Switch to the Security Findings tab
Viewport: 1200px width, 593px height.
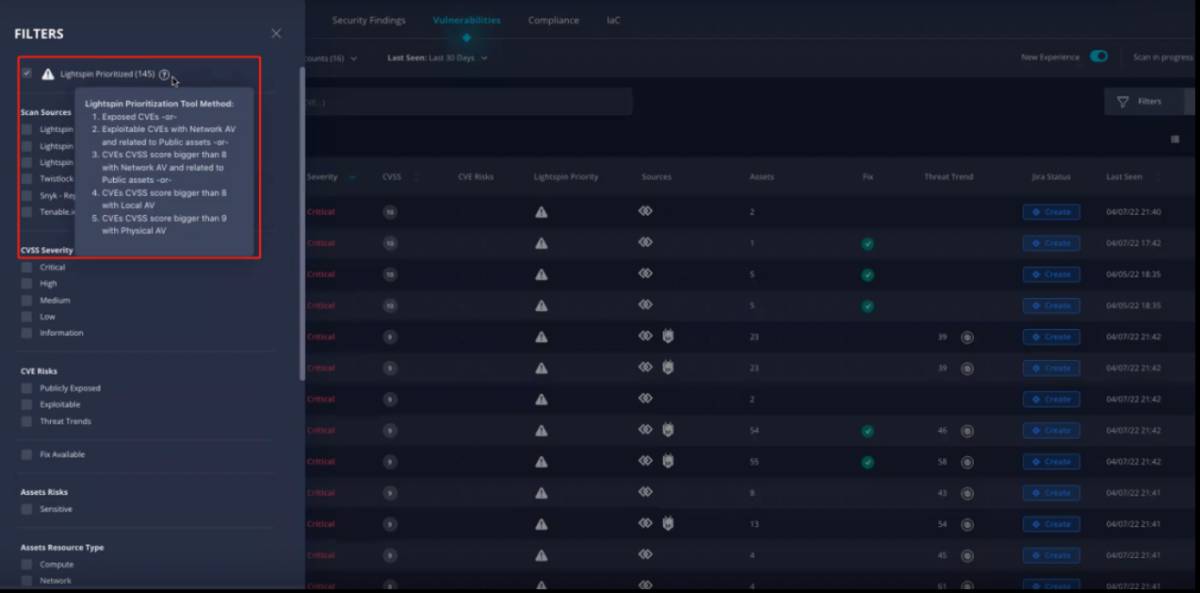[368, 20]
